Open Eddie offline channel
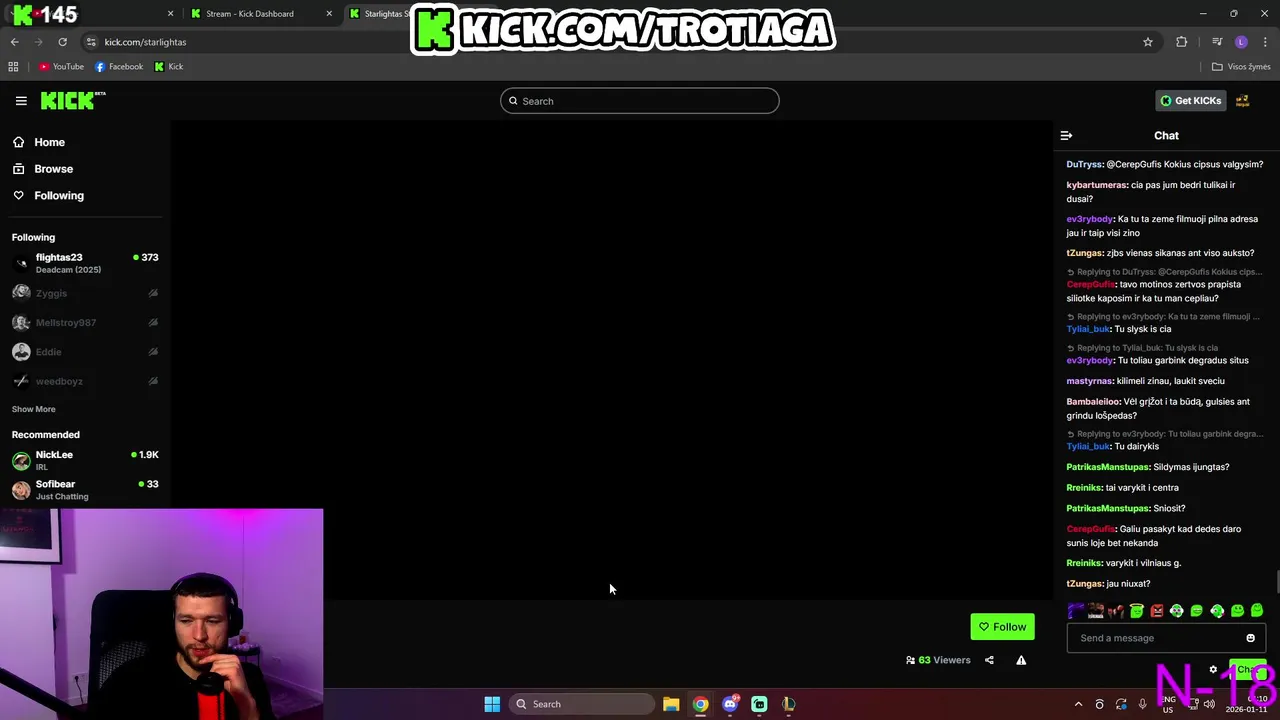The image size is (1280, 720). pos(85,352)
